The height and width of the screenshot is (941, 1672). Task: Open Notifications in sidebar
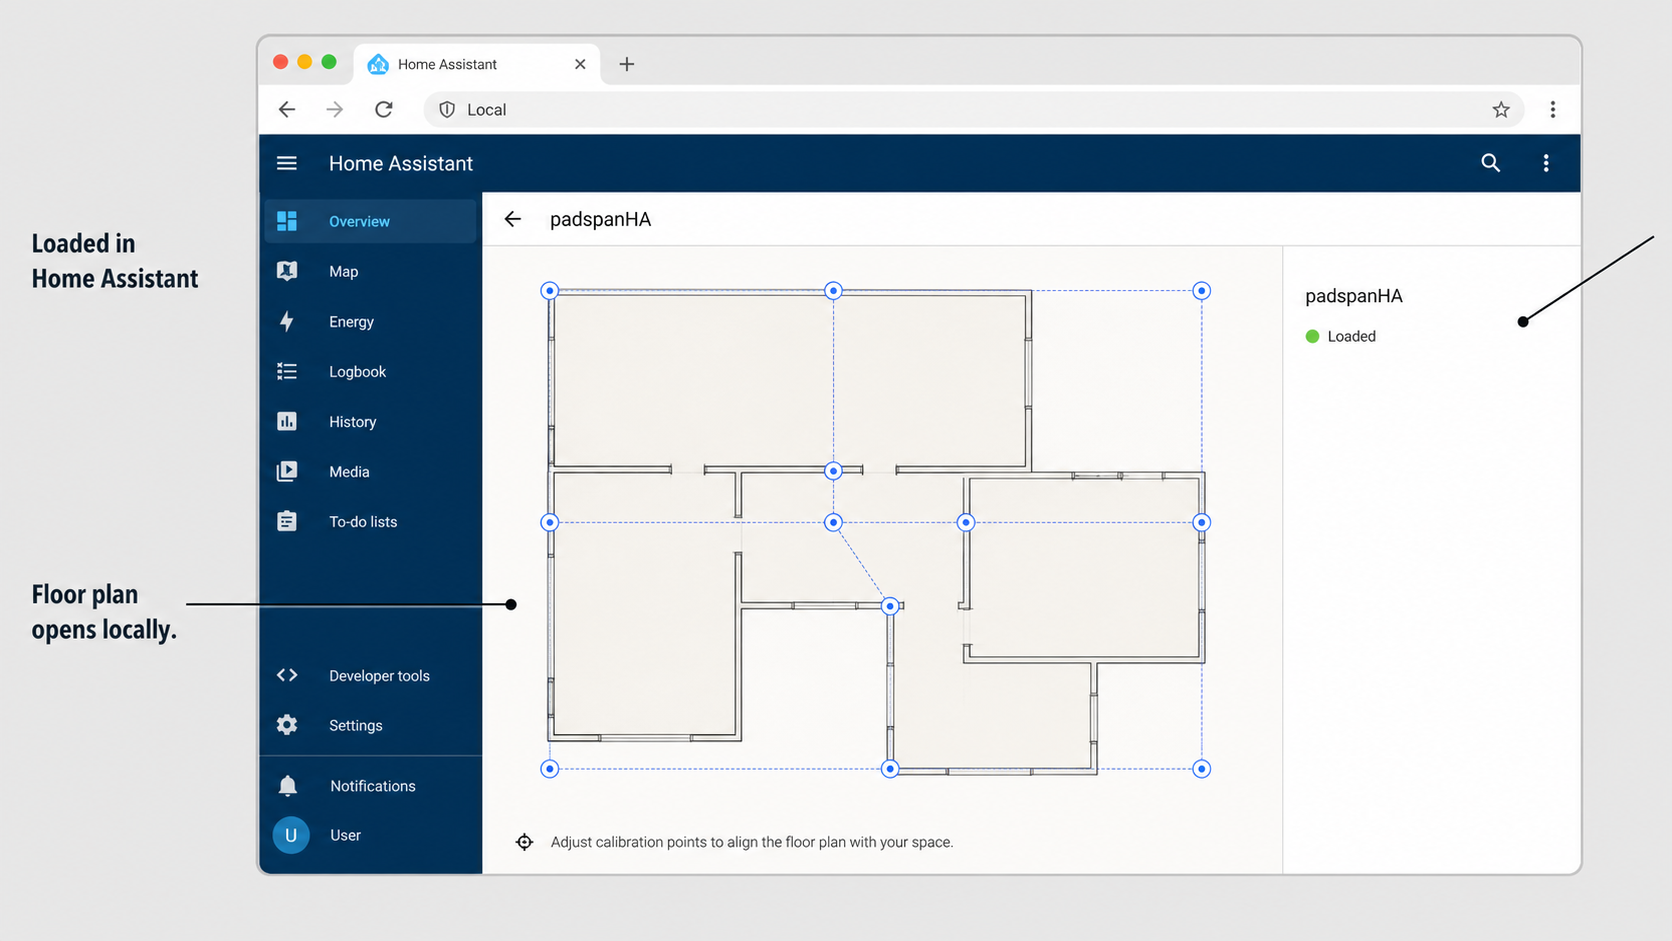point(371,786)
